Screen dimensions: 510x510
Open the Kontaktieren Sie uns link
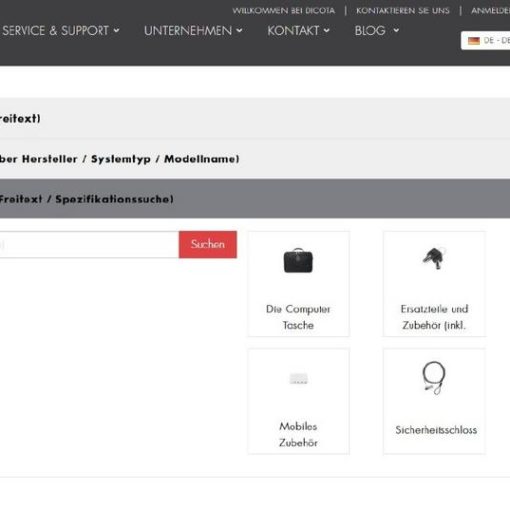click(403, 11)
